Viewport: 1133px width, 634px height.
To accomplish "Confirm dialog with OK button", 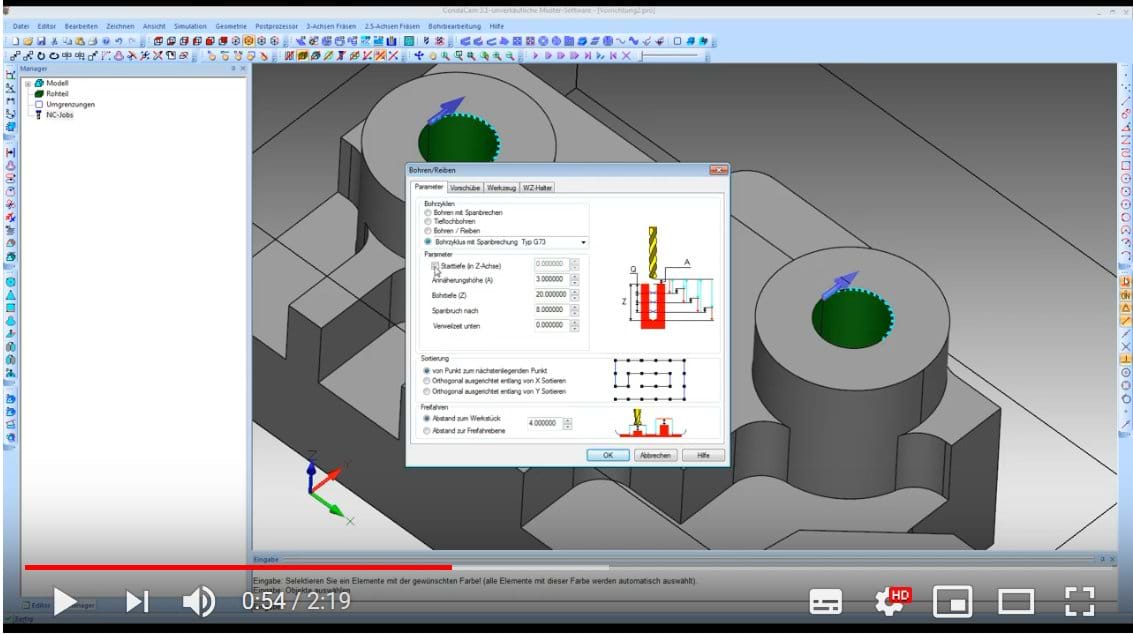I will 608,455.
